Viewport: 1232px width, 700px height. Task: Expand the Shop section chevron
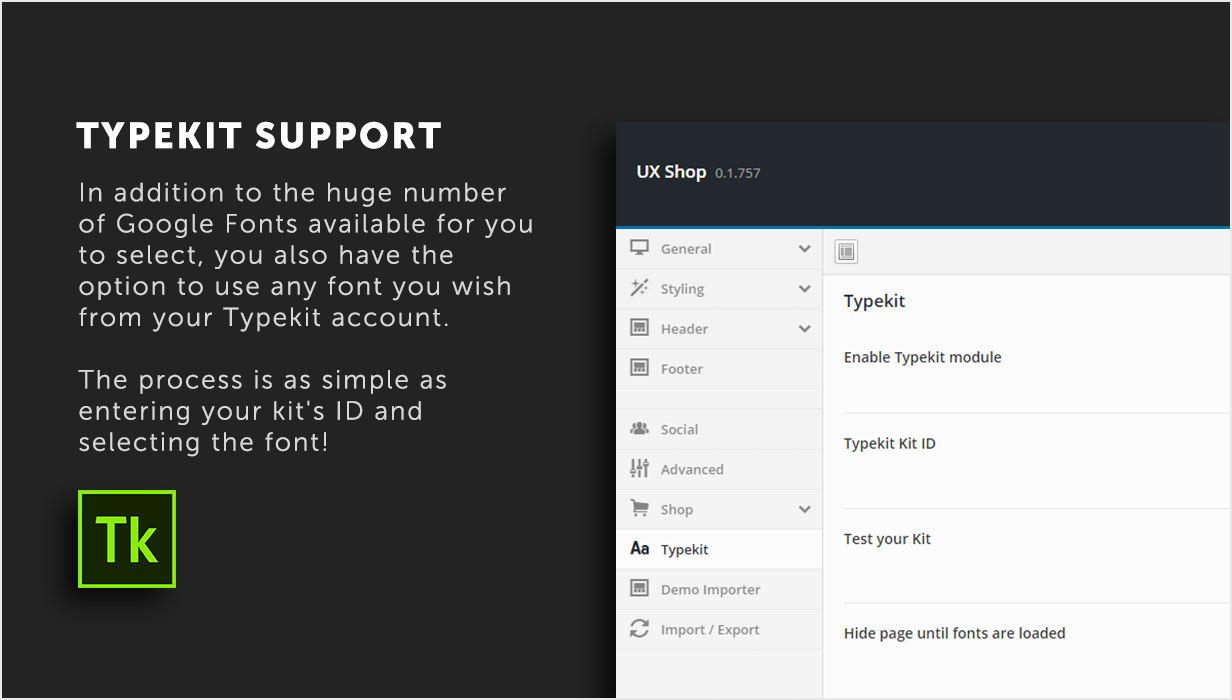(x=804, y=509)
